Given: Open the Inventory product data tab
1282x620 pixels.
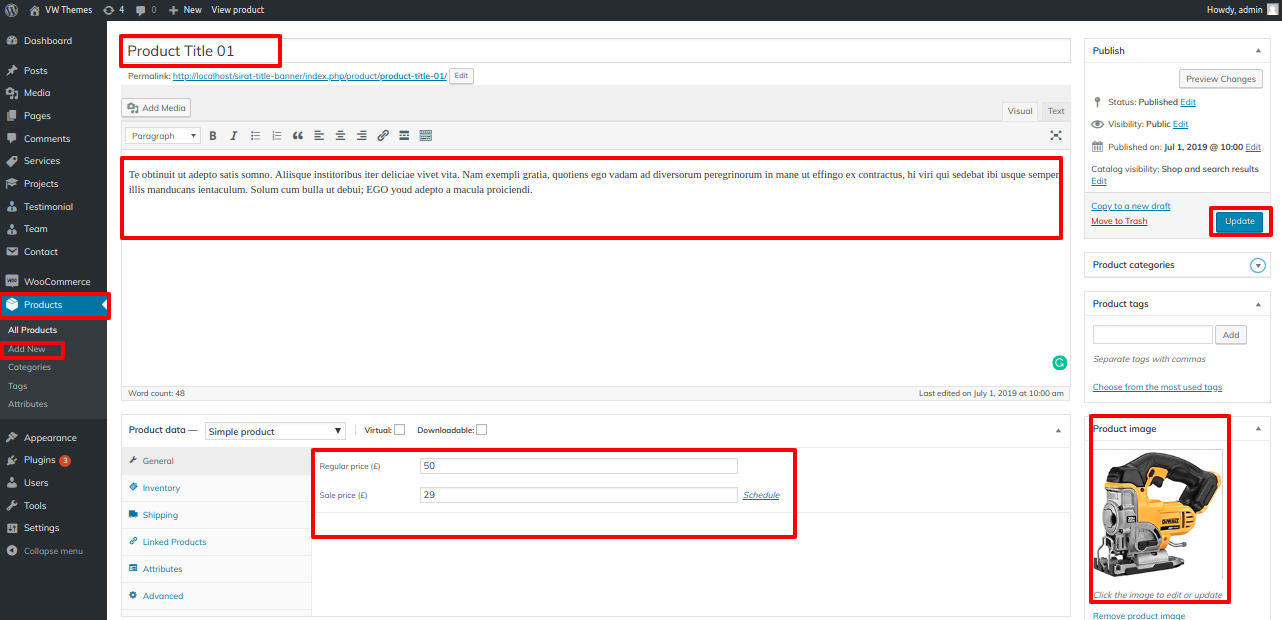Looking at the screenshot, I should pos(161,488).
